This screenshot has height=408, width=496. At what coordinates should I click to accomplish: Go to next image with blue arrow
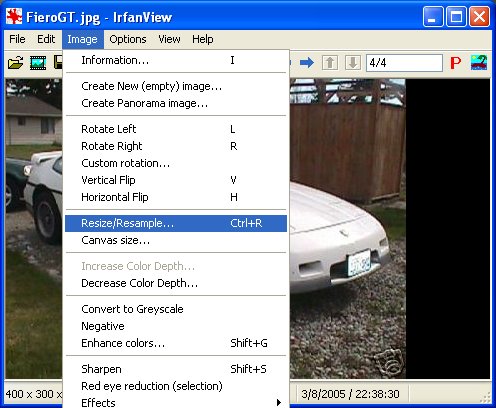coord(307,62)
